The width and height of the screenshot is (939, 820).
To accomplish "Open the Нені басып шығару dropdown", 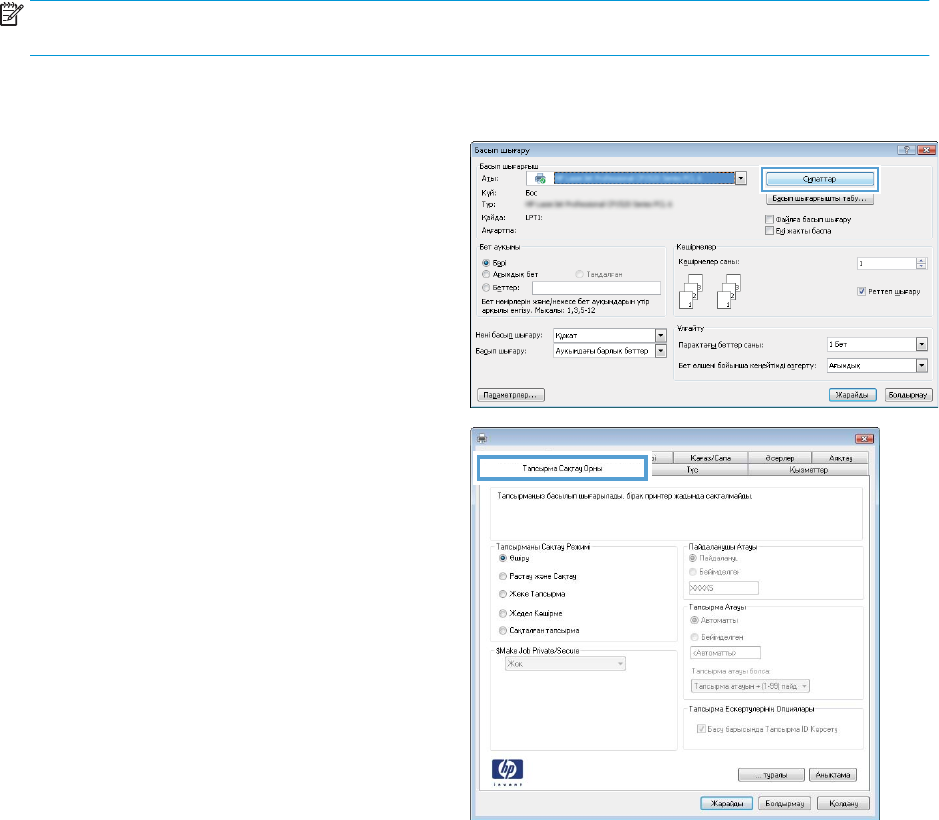I will point(660,335).
